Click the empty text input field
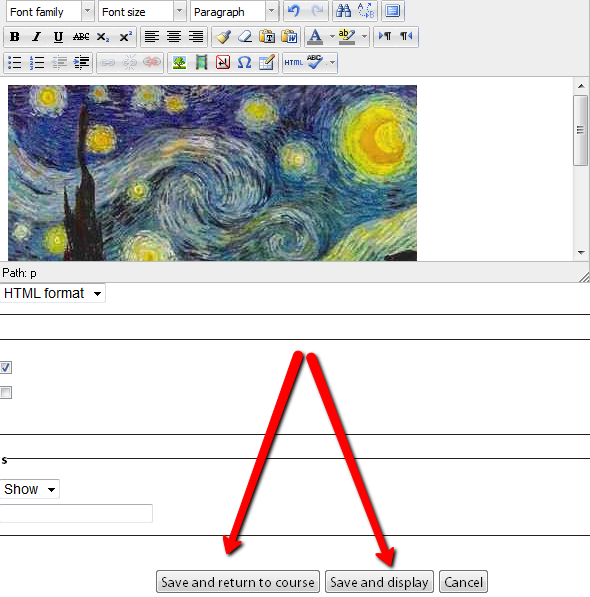The image size is (590, 597). (76, 513)
